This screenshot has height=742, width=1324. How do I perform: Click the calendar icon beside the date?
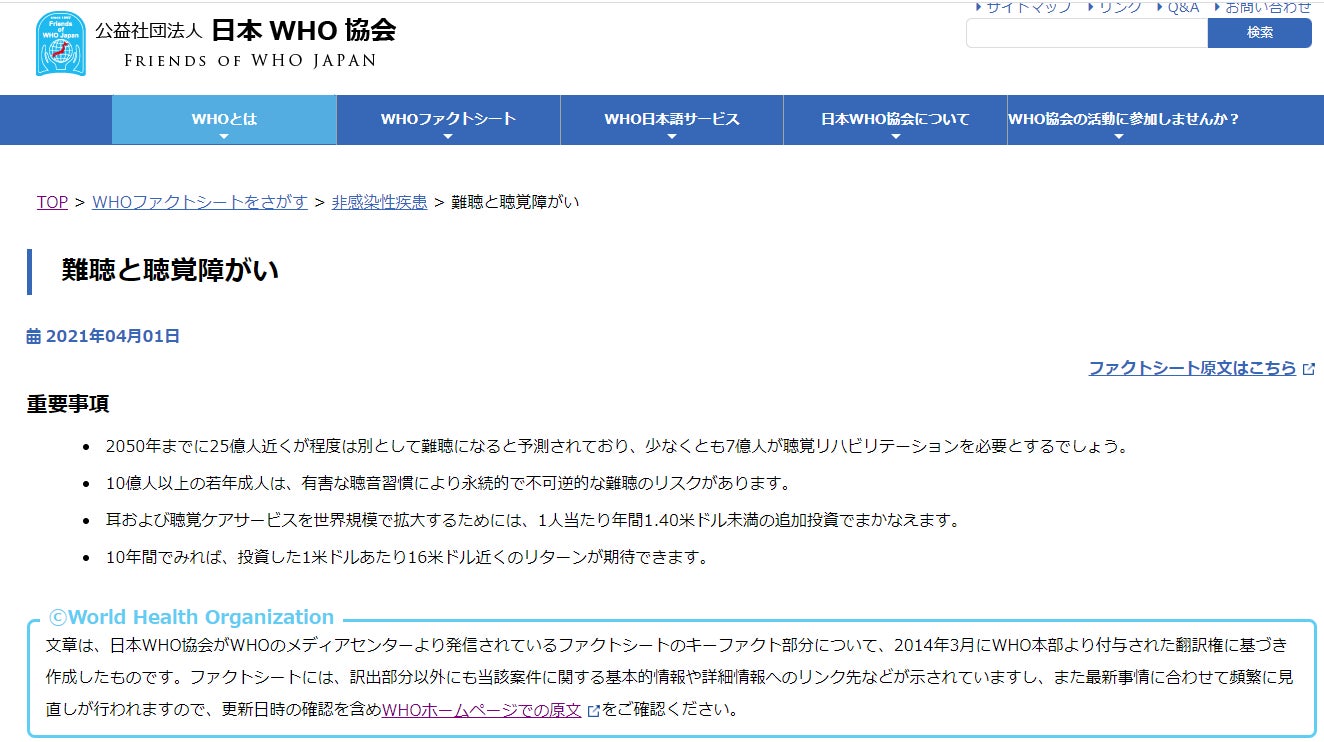point(33,337)
